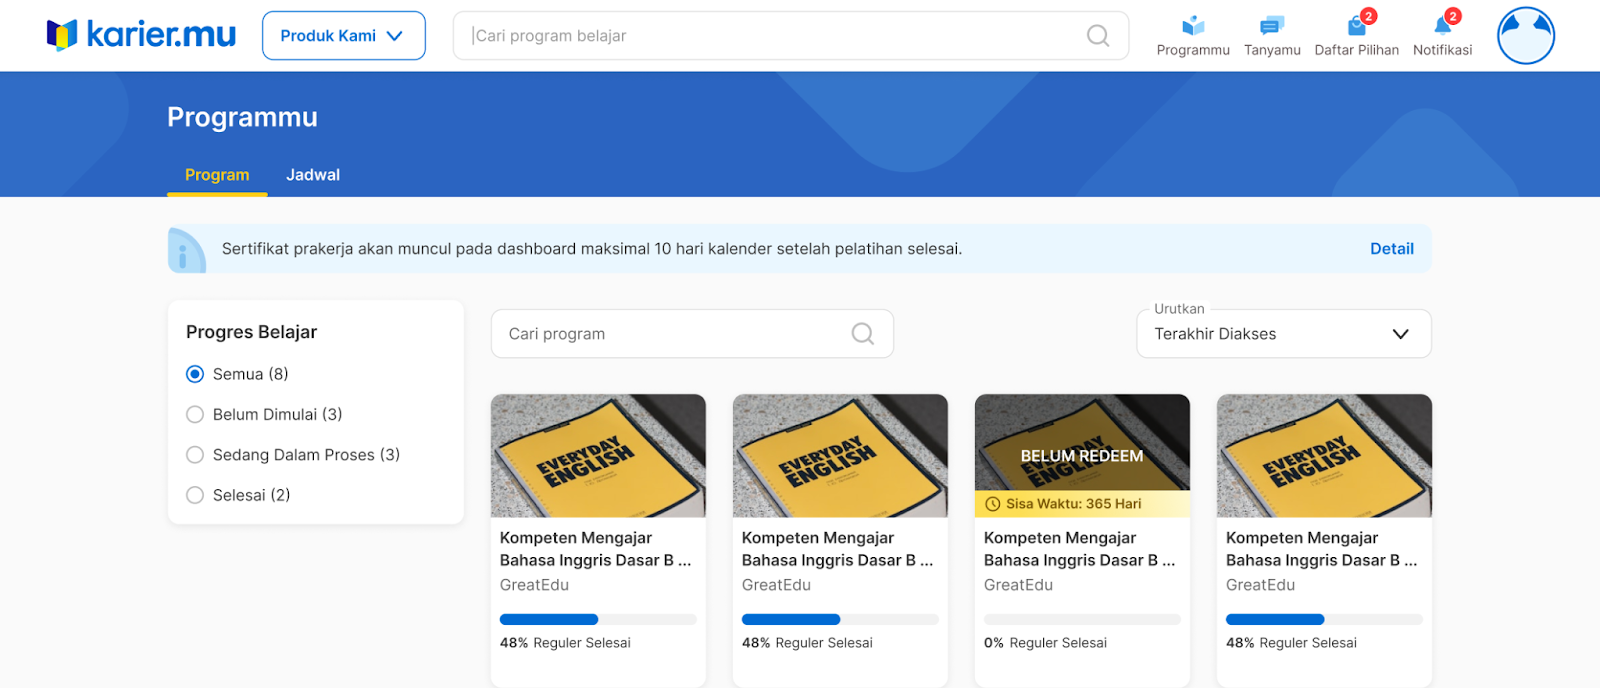The image size is (1600, 688).
Task: Go to the karier.mu home logo
Action: (x=141, y=35)
